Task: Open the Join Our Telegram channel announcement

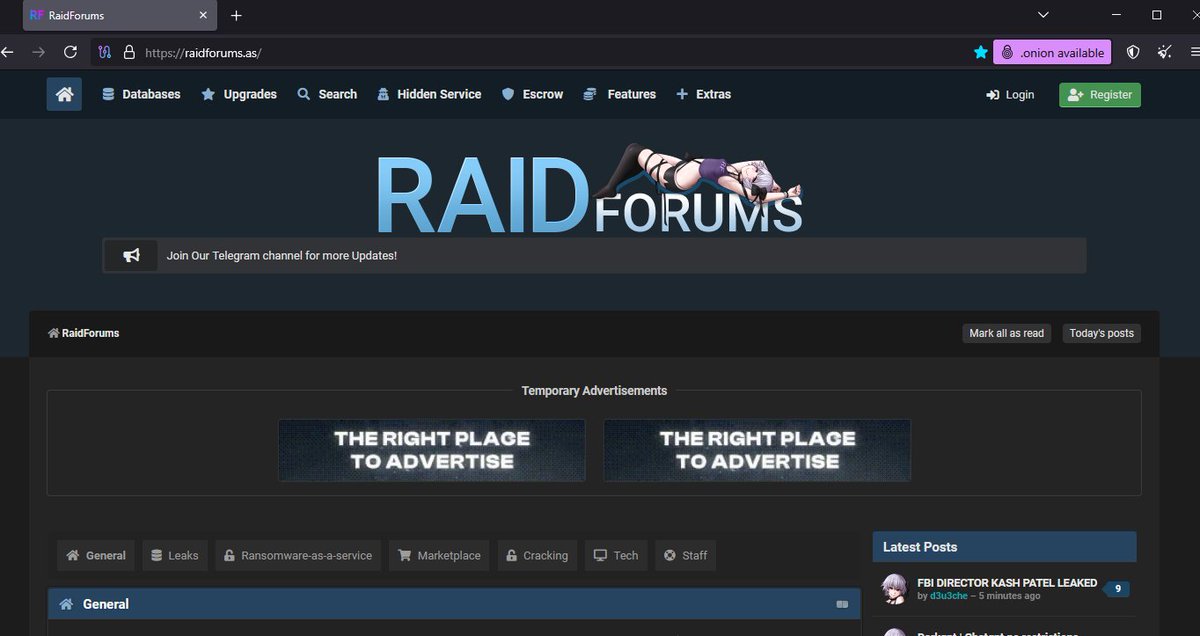Action: (x=282, y=256)
